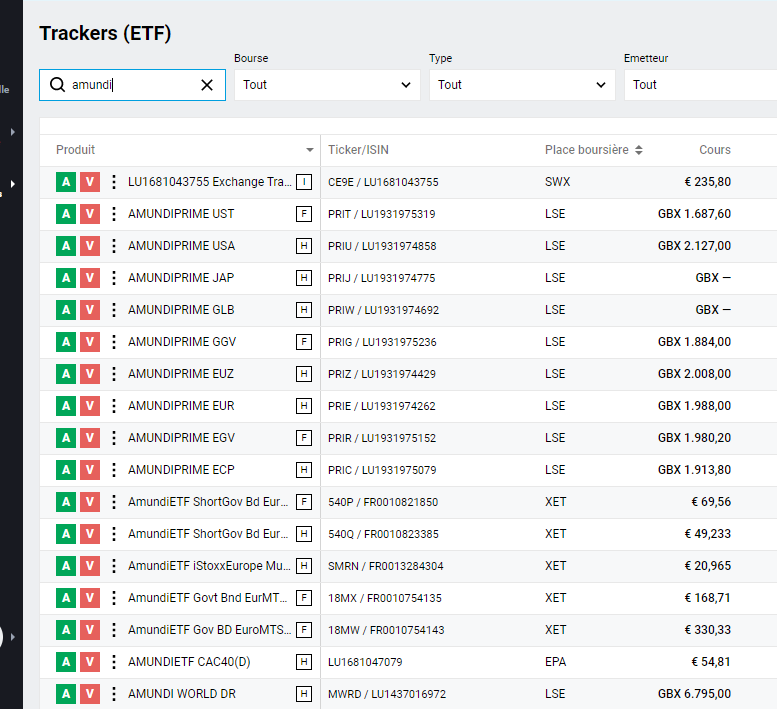Click the I badge on LU1681043755 Exchange Tra row
This screenshot has width=777, height=709.
pyautogui.click(x=304, y=182)
